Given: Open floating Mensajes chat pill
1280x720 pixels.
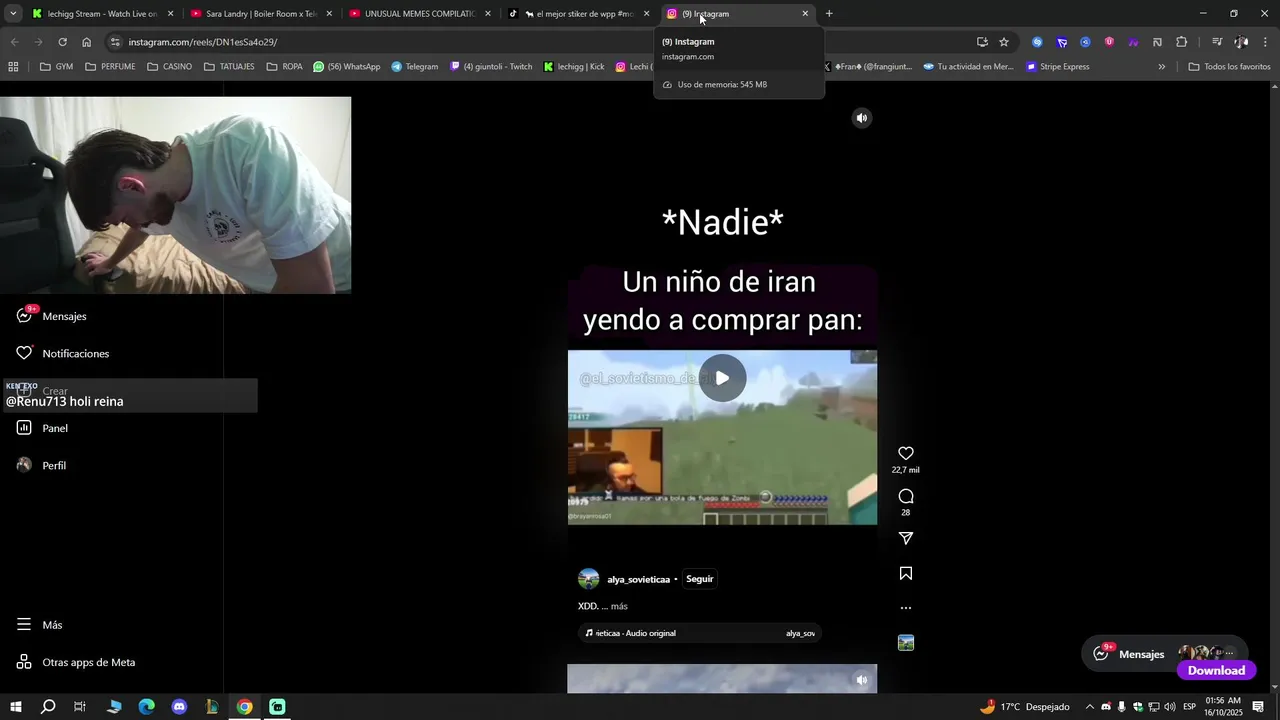Looking at the screenshot, I should (1164, 654).
